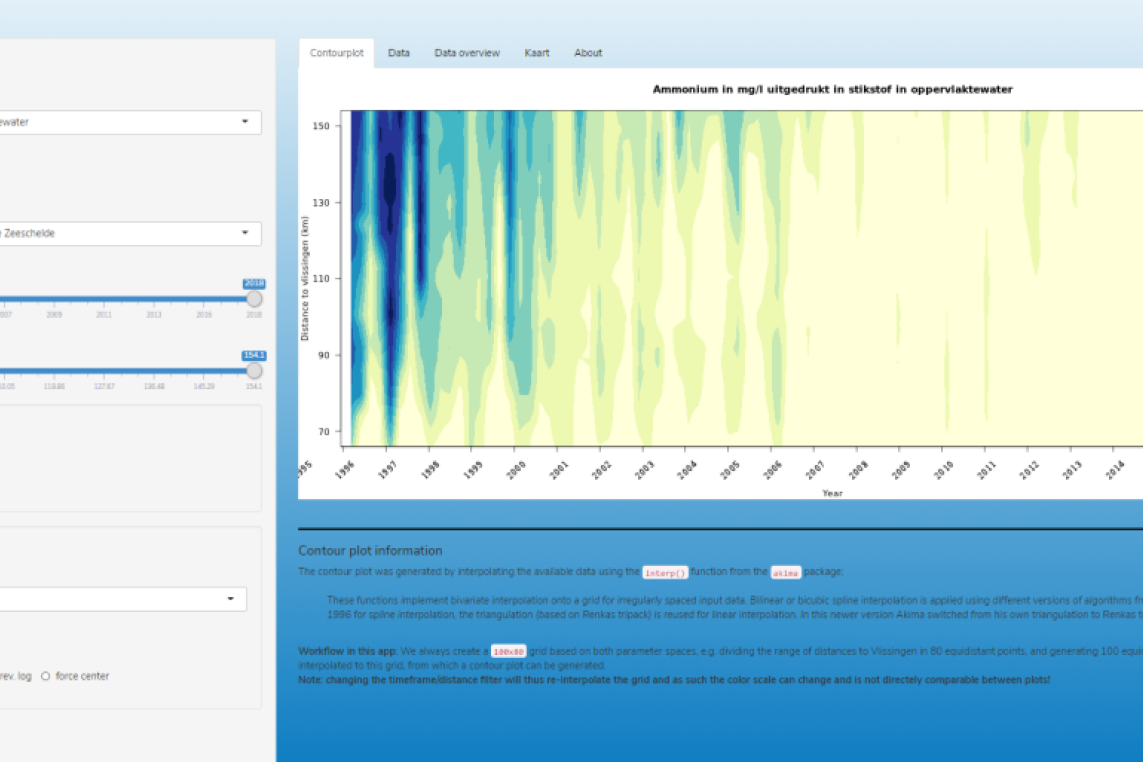Open the Zeeschelde dropdown
The height and width of the screenshot is (762, 1143).
pos(130,233)
